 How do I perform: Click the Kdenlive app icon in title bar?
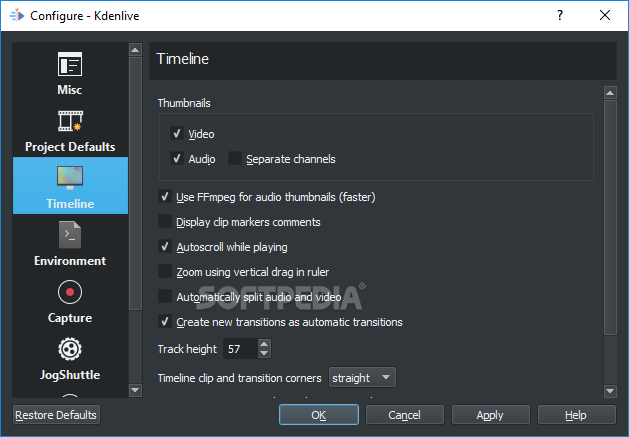[17, 16]
